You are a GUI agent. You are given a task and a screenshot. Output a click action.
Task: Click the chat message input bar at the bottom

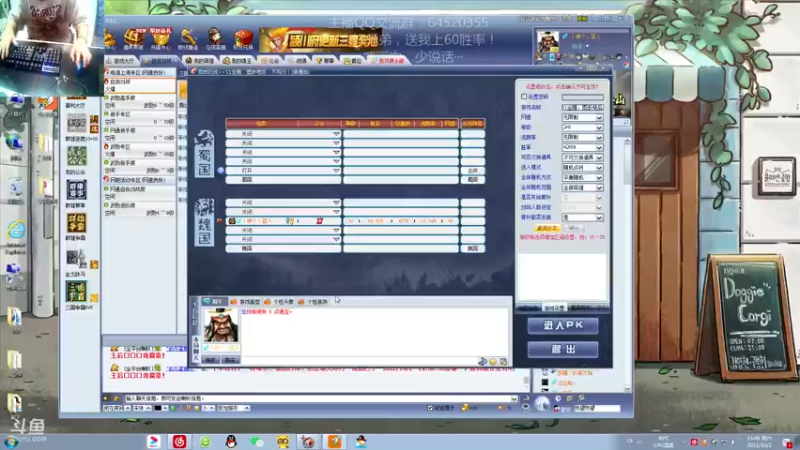321,398
